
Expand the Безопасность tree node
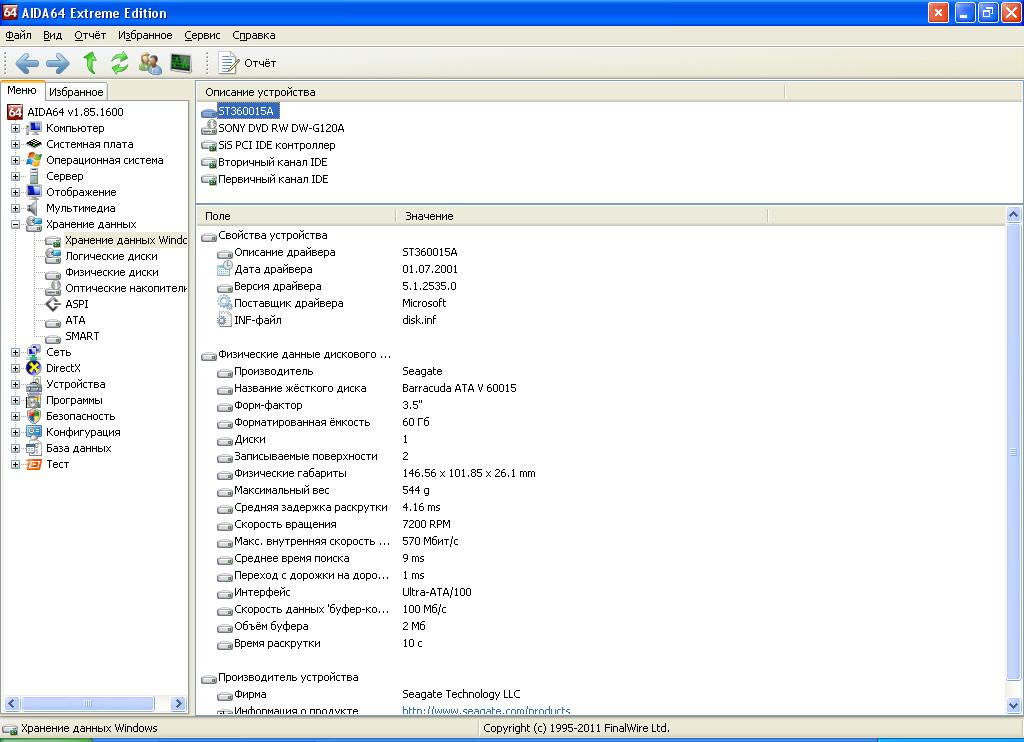(15, 416)
